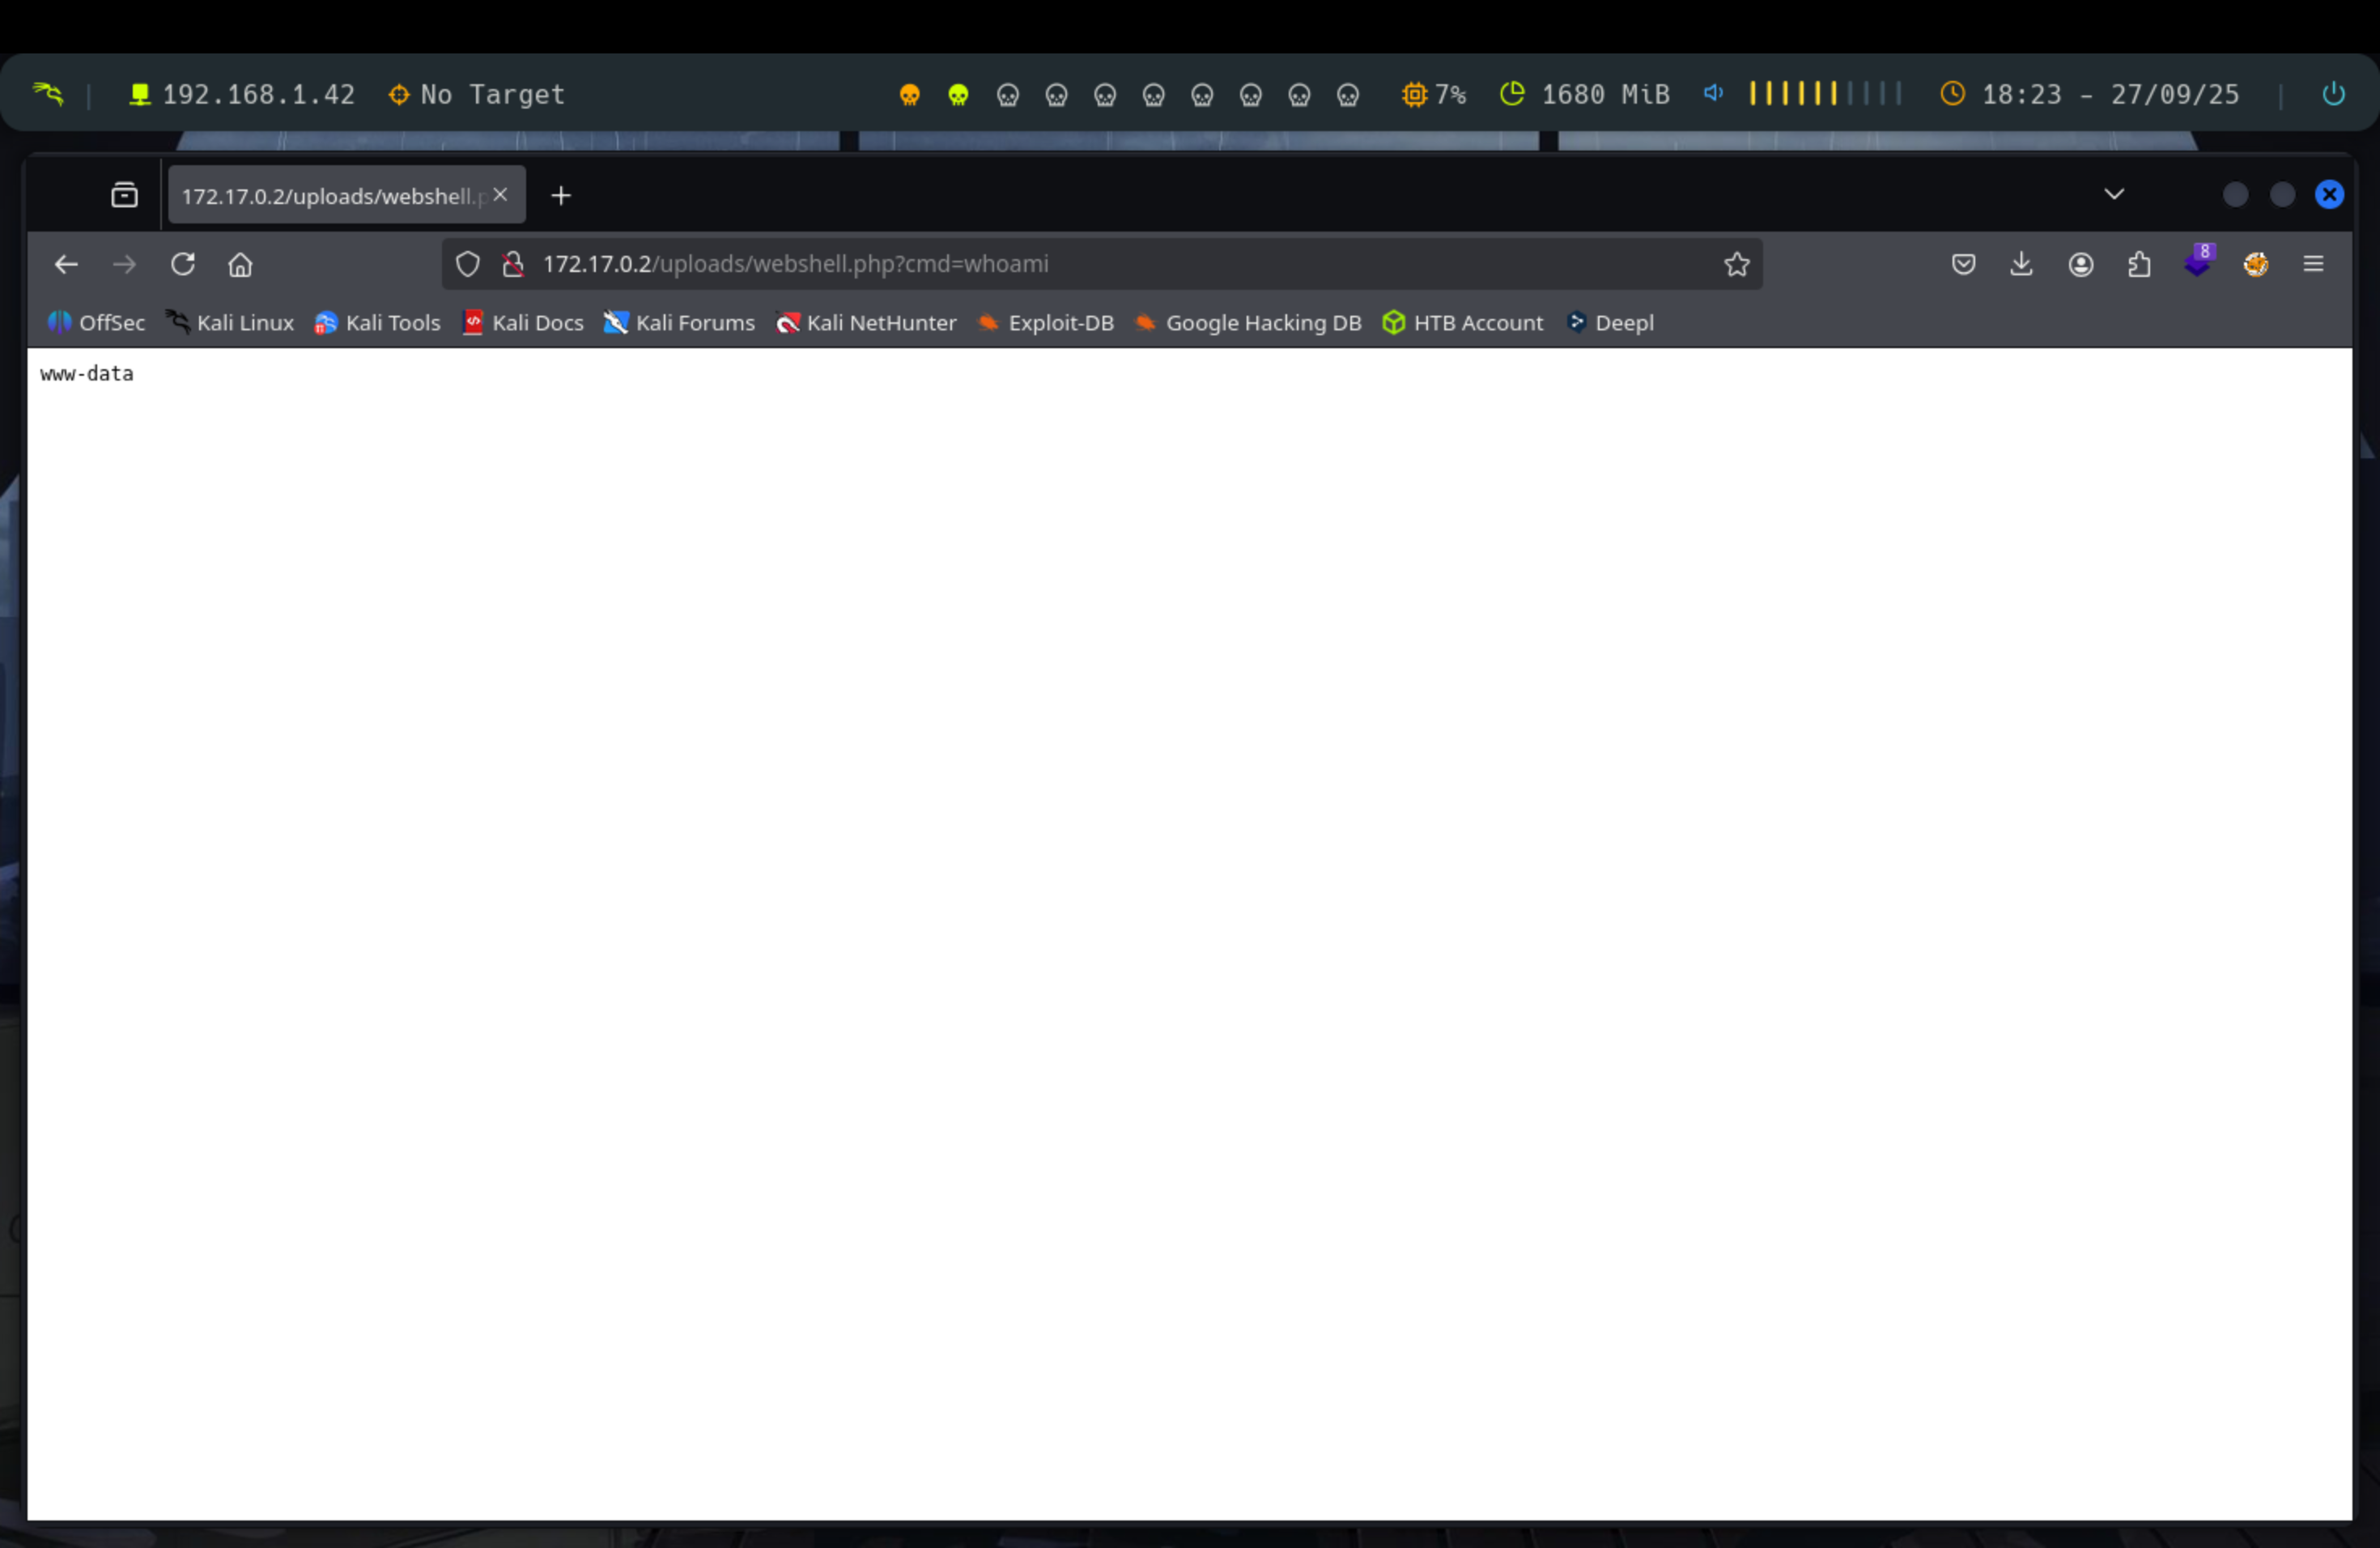Click the insecure connection padlock icon
2380x1548 pixels.
[x=513, y=264]
